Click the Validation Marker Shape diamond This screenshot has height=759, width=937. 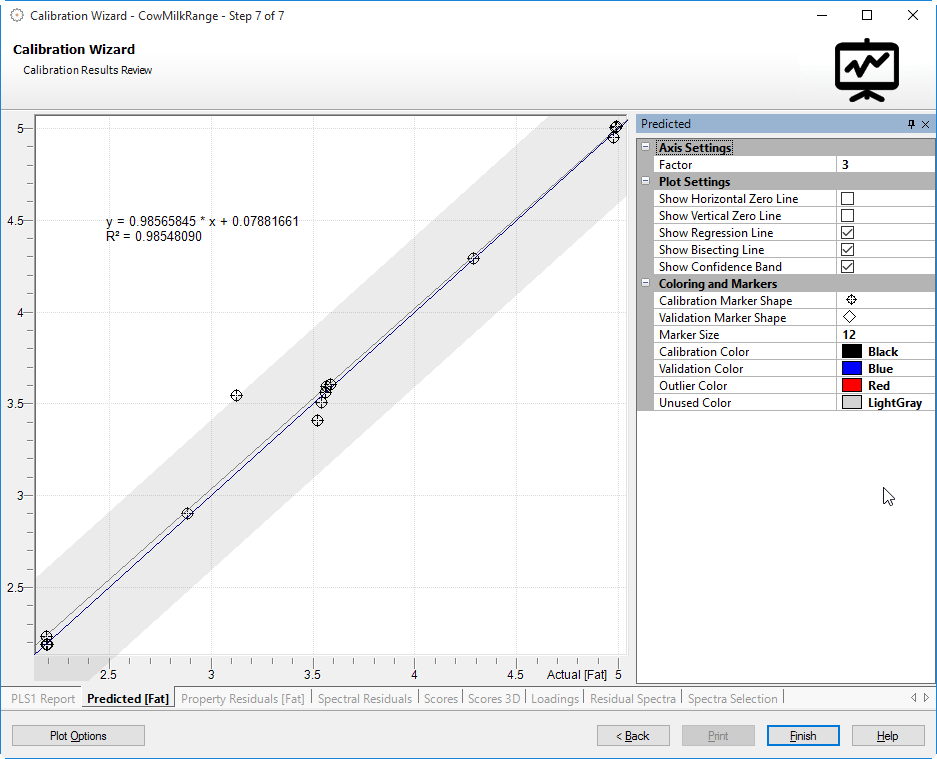851,317
